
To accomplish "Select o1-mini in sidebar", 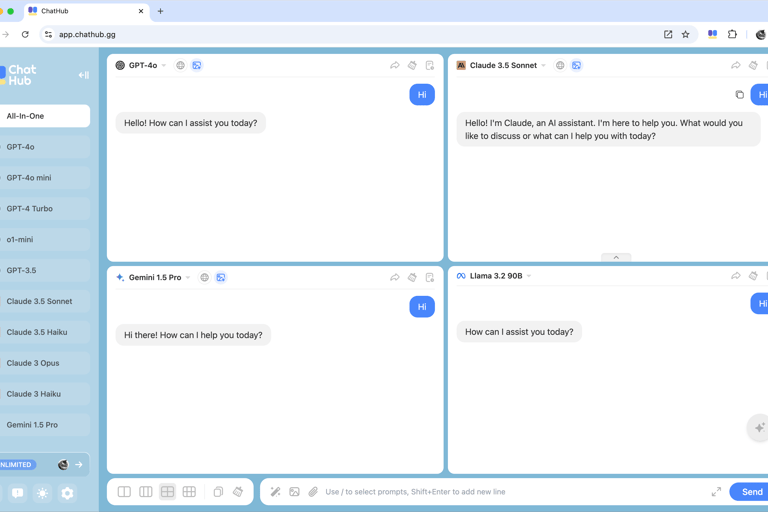I will (44, 240).
